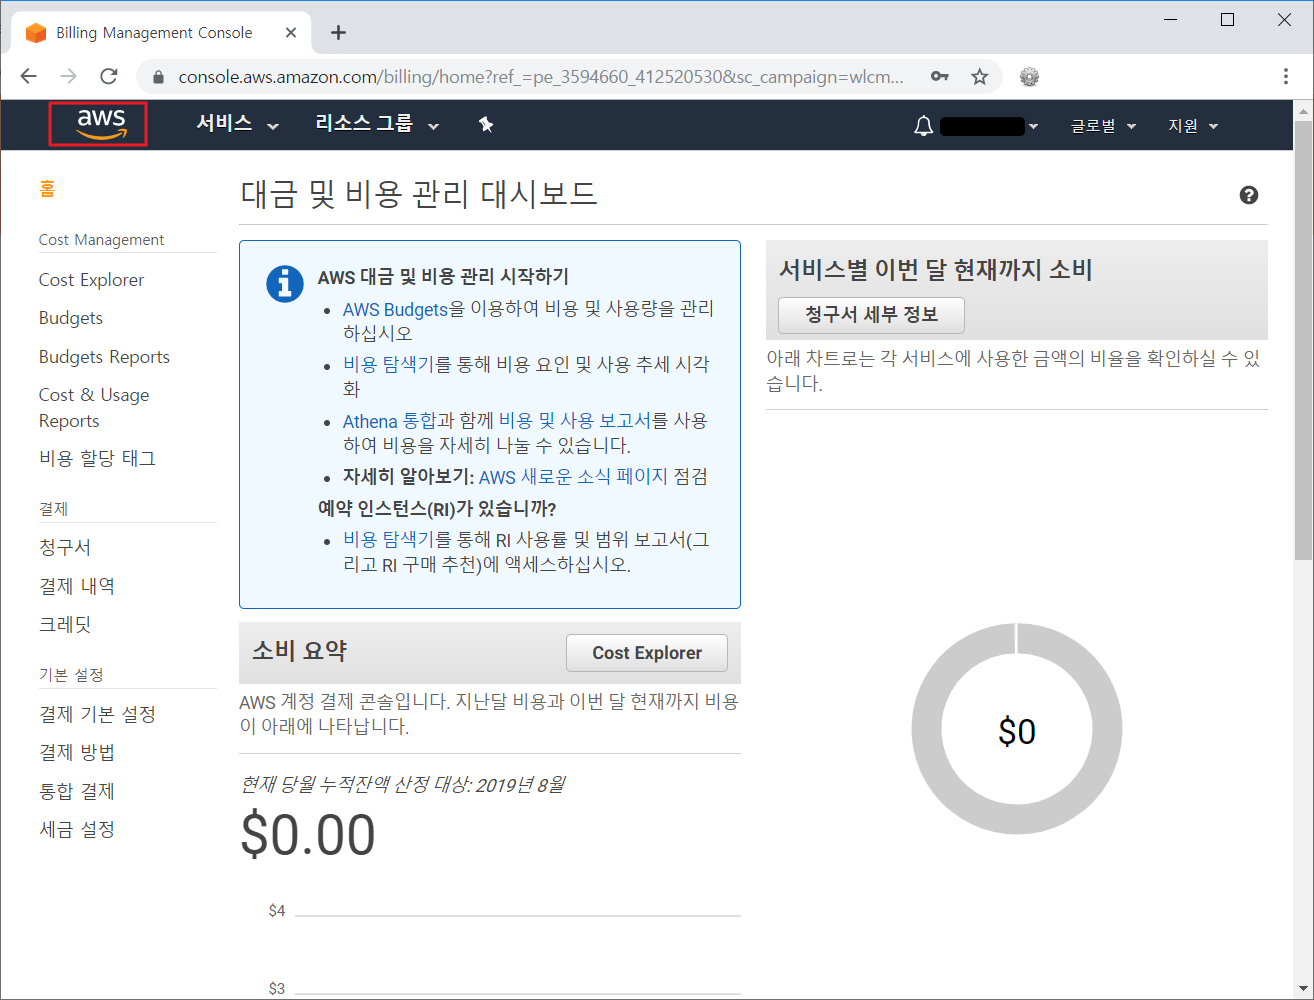Follow the AWS Budgets link
The width and height of the screenshot is (1314, 1000).
(395, 310)
